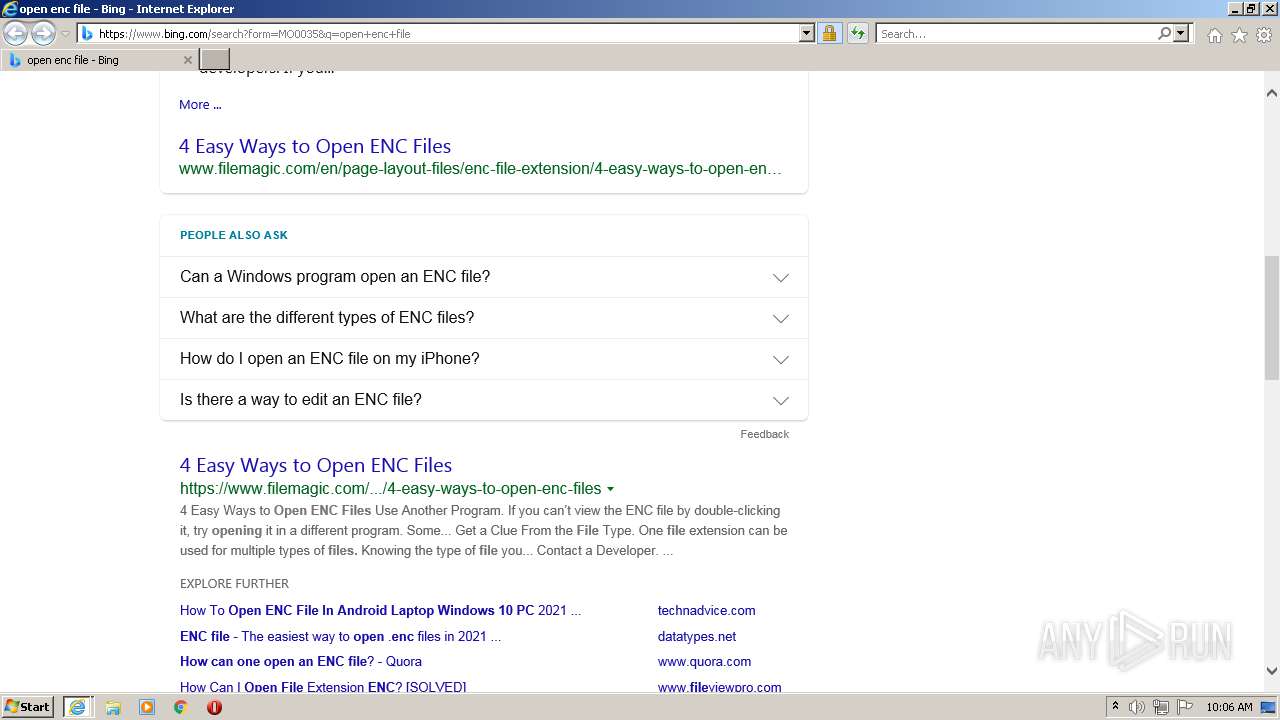The height and width of the screenshot is (720, 1280).
Task: Open a new tab with blank tab button
Action: click(215, 60)
